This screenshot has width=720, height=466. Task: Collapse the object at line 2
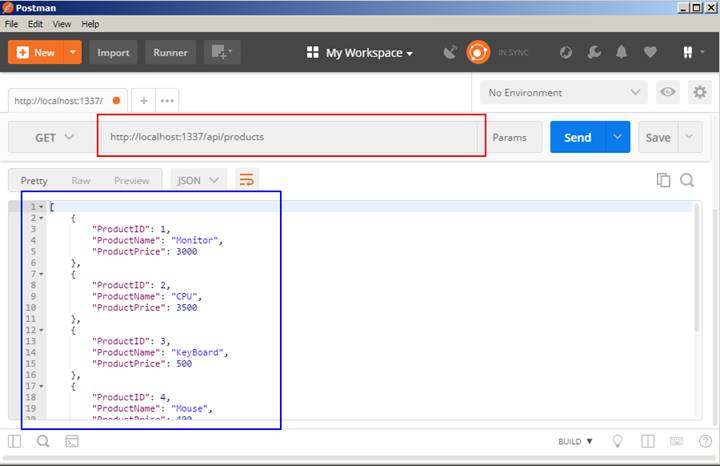click(x=41, y=218)
